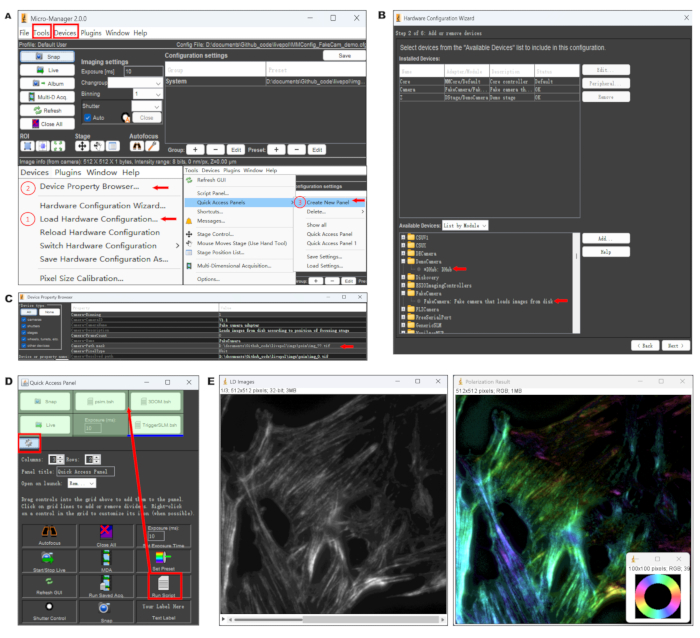The width and height of the screenshot is (700, 638).
Task: Open the Binning dropdown
Action: click(147, 94)
